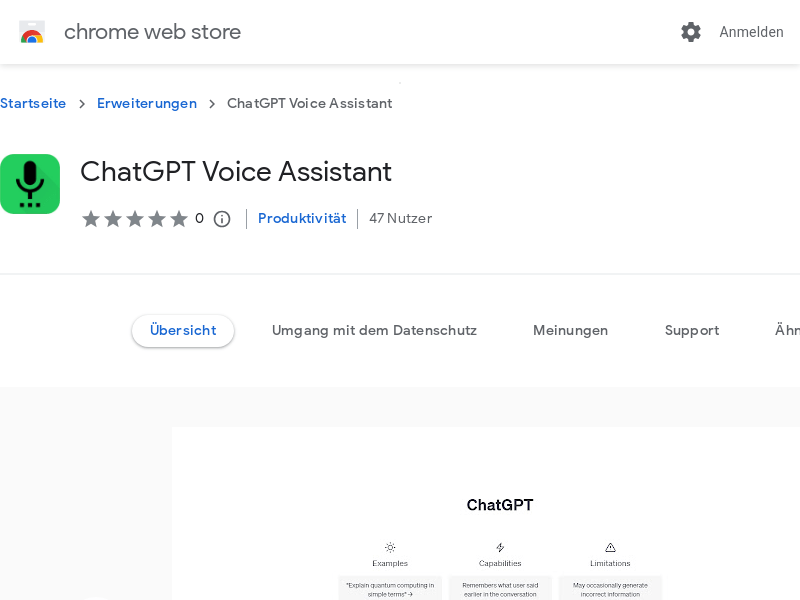Screen dimensions: 800x600
Task: Switch to Umgang mit dem Datenschutz tab
Action: 374,331
